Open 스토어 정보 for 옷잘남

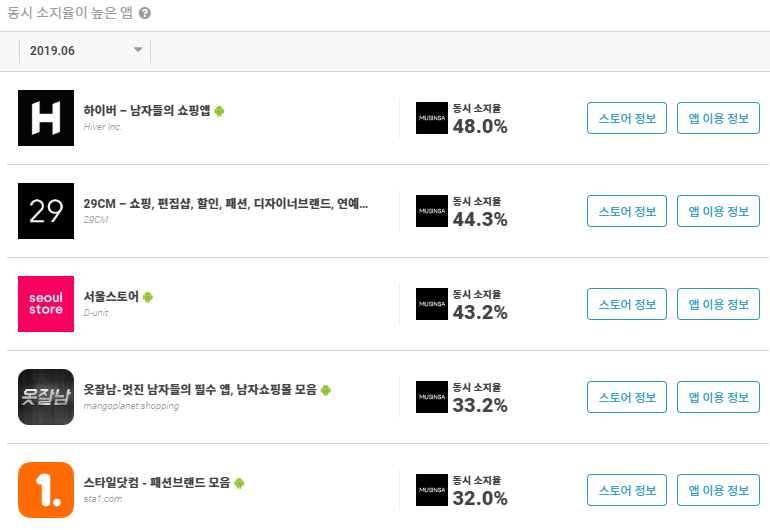click(x=627, y=397)
